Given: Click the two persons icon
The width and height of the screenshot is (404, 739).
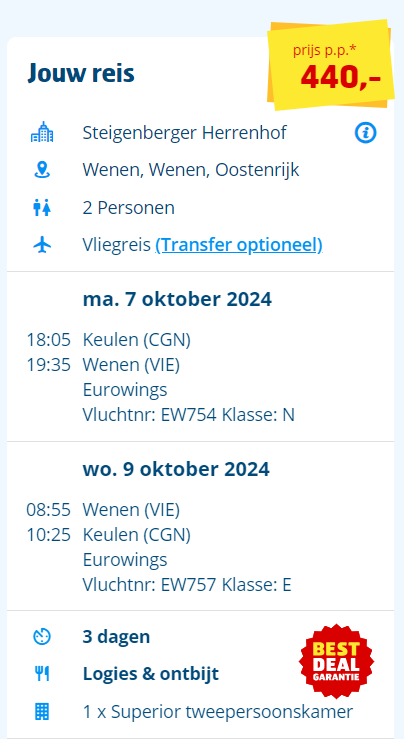Looking at the screenshot, I should [x=42, y=208].
